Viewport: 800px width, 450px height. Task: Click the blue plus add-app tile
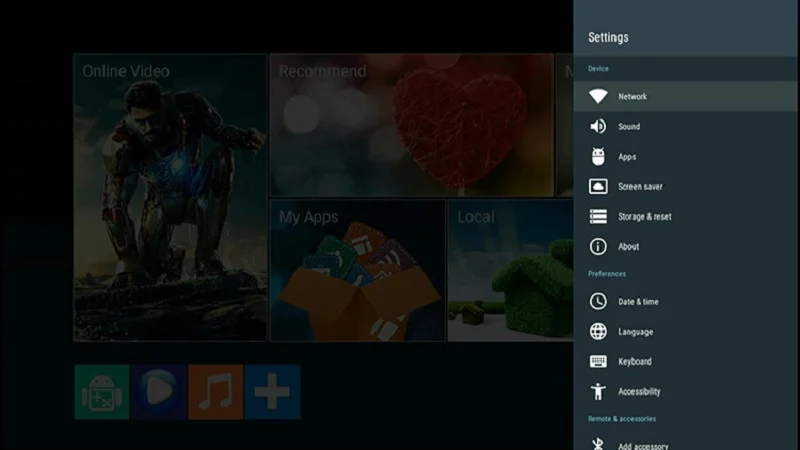(272, 392)
